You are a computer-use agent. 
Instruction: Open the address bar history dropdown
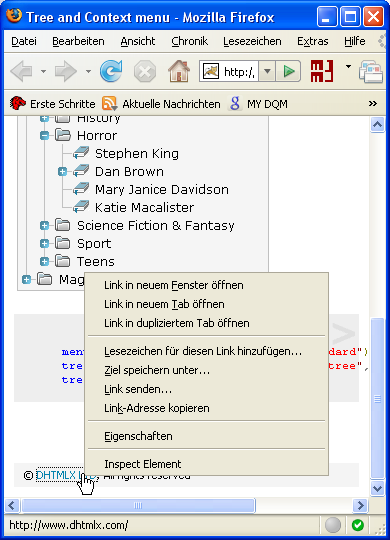point(267,72)
